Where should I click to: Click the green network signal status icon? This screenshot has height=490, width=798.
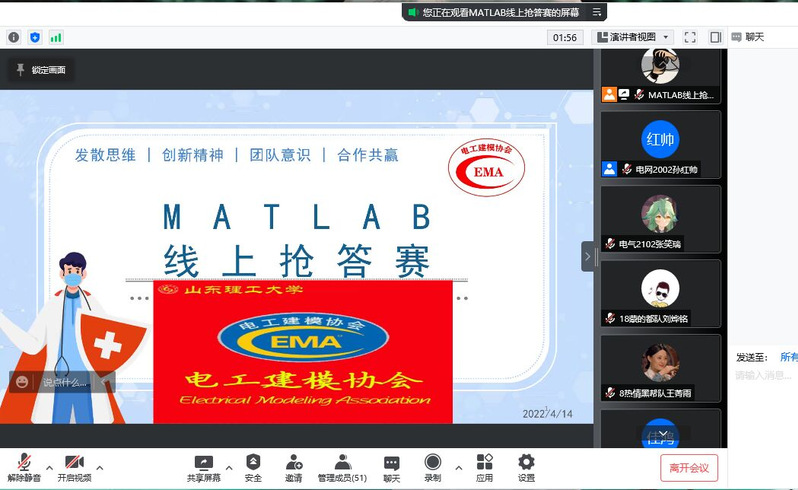pyautogui.click(x=56, y=37)
